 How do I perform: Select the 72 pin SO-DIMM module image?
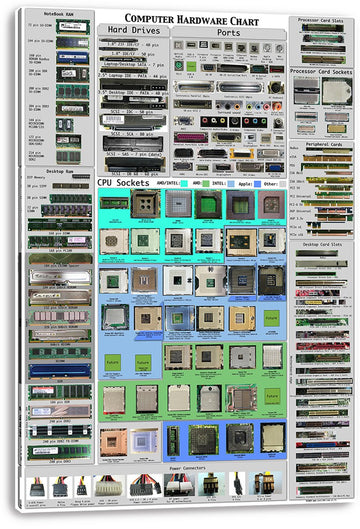coord(73,27)
